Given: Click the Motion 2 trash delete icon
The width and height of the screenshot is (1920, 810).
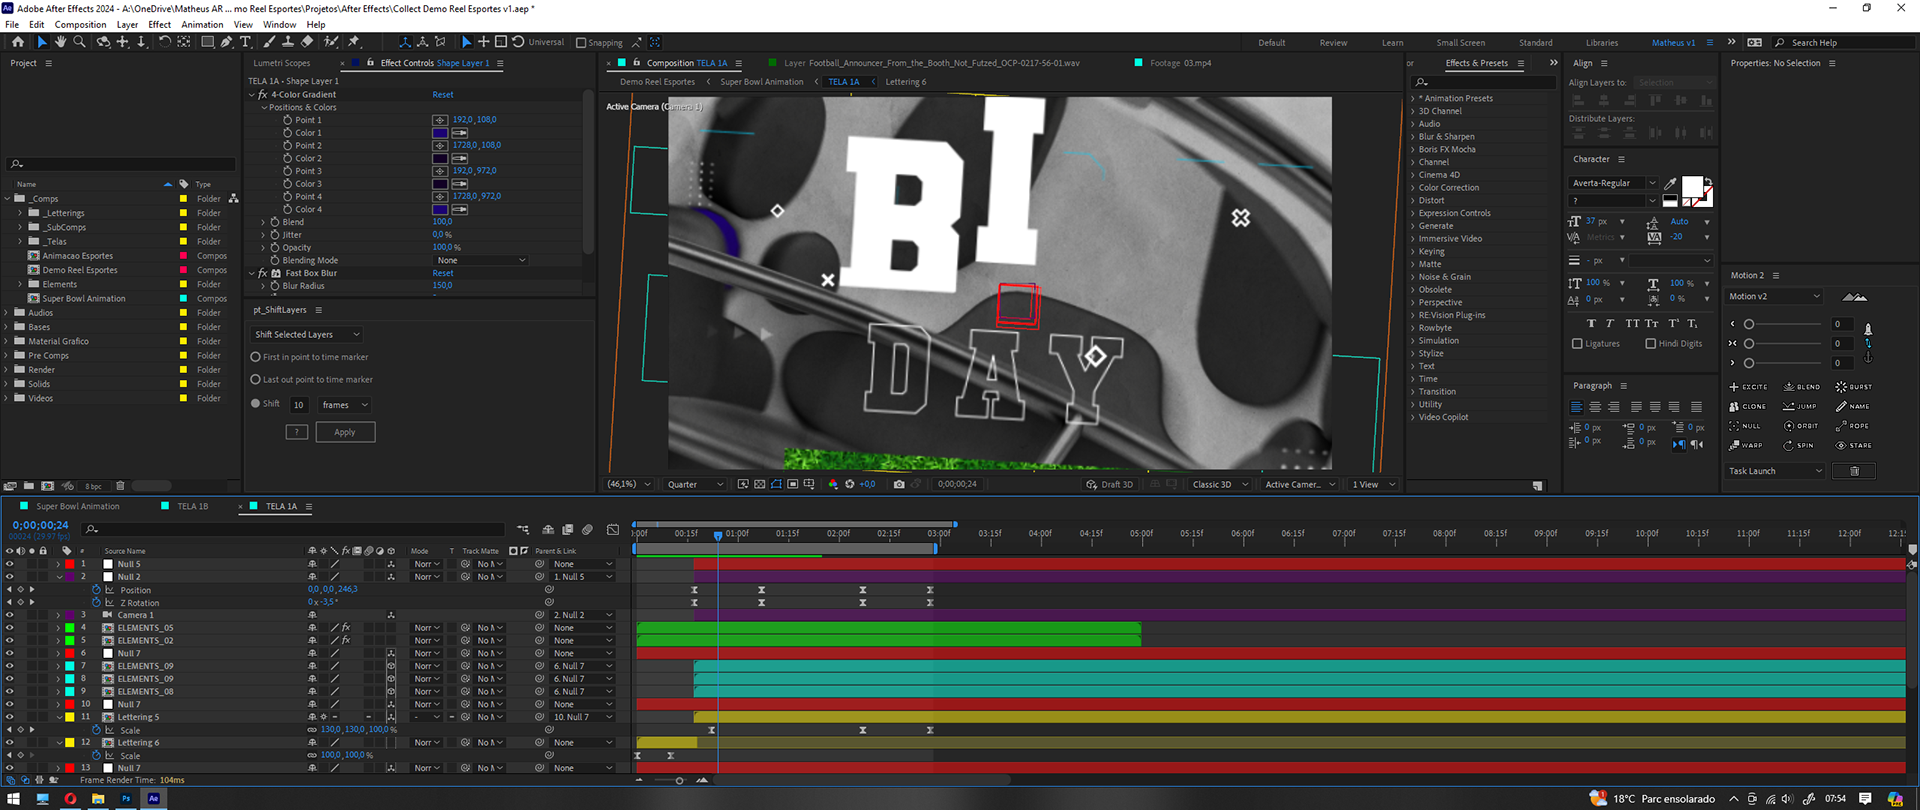Looking at the screenshot, I should tap(1854, 471).
